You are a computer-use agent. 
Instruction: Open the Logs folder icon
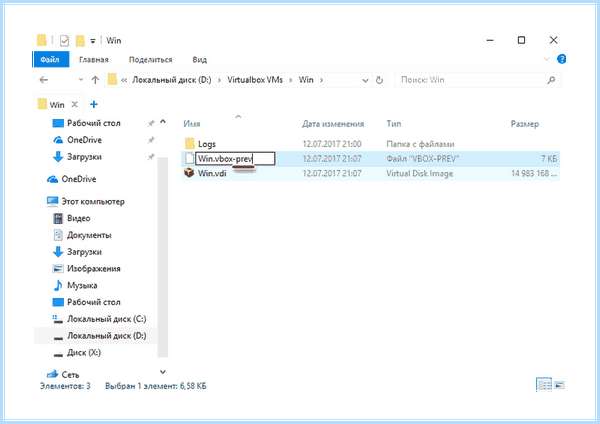(190, 144)
